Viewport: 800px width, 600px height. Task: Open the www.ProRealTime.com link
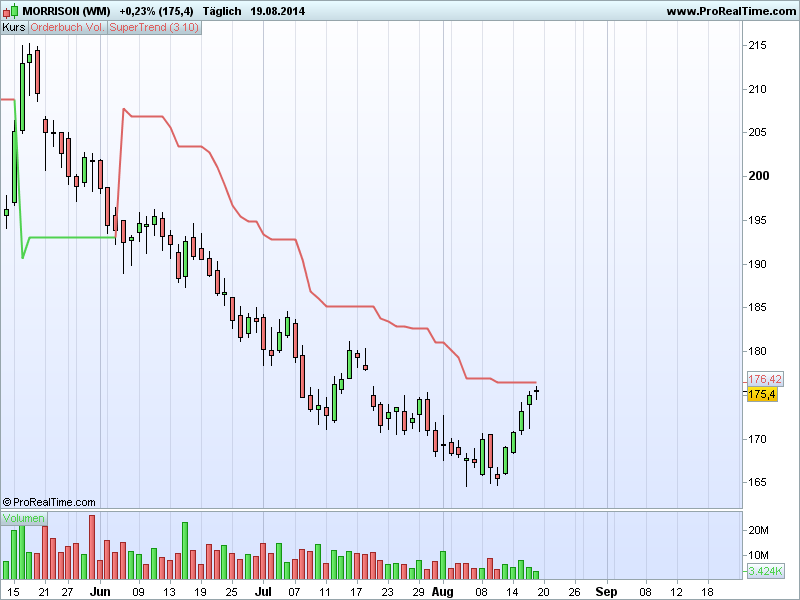coord(731,11)
